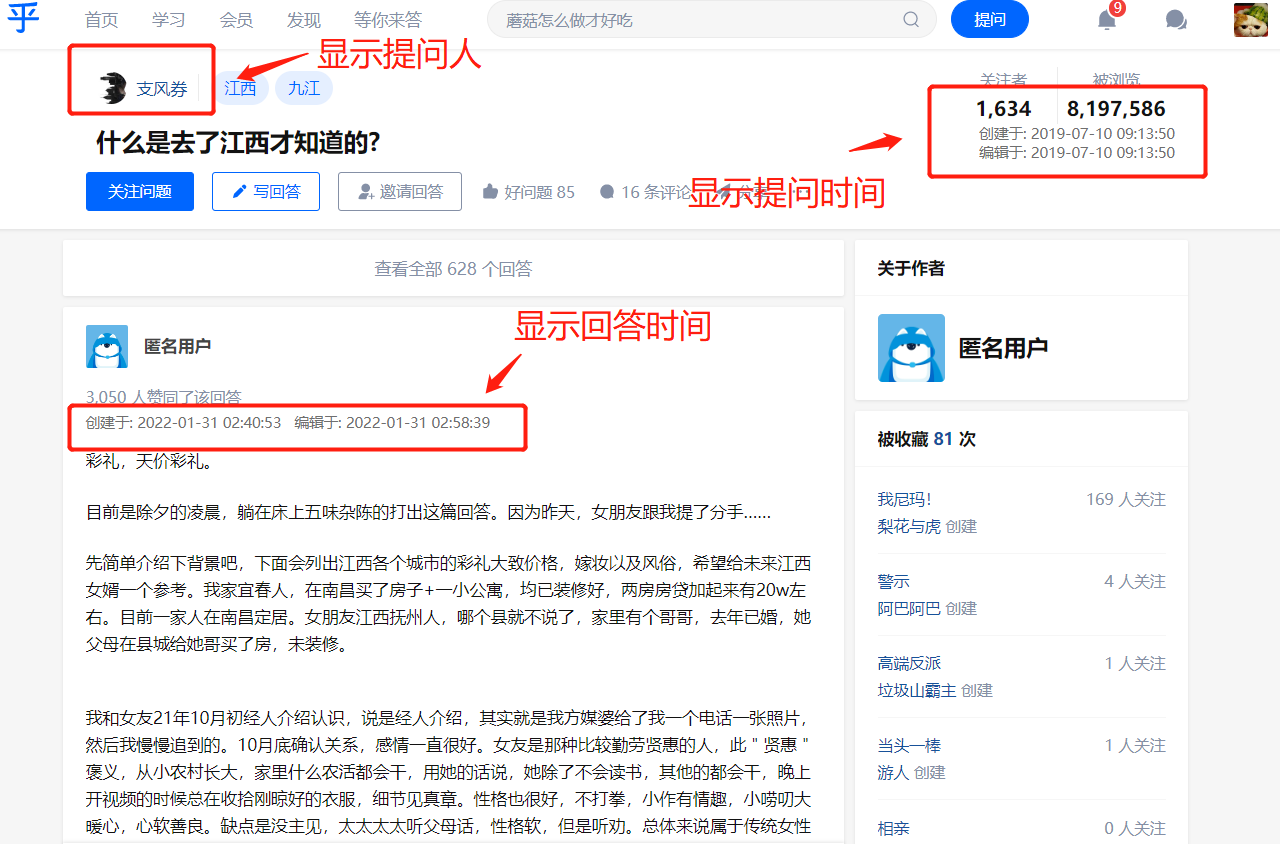
Task: Upvote question via 好问题 85 thumbs-up
Action: (528, 192)
